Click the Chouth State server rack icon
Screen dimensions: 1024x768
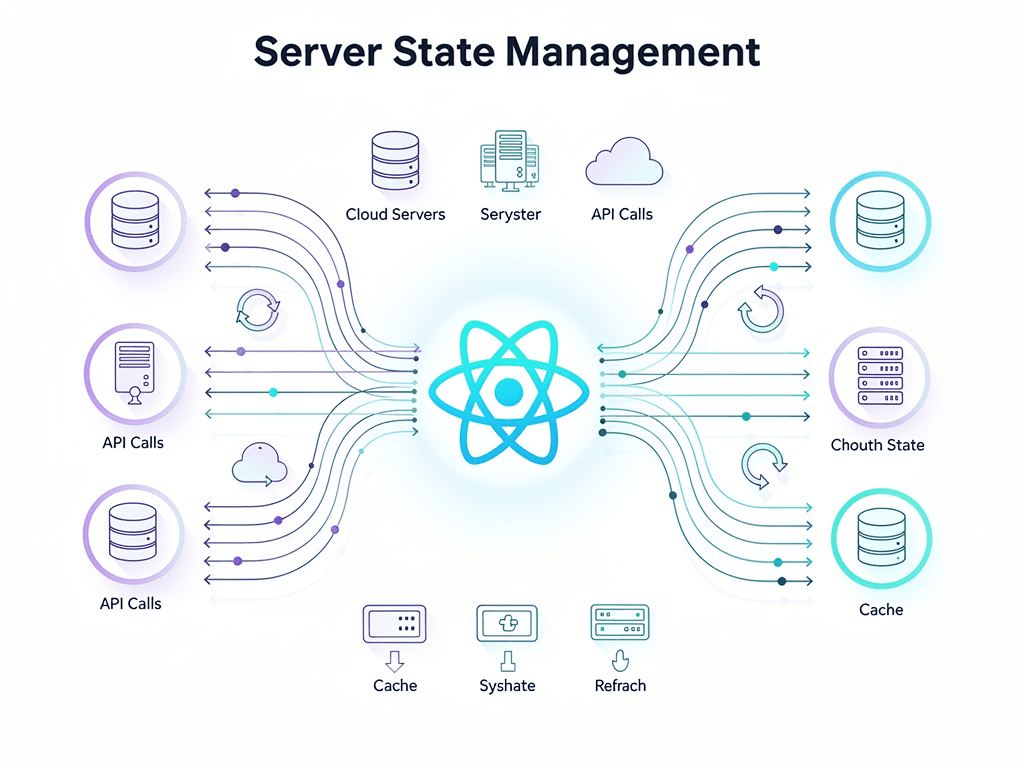pyautogui.click(x=880, y=376)
